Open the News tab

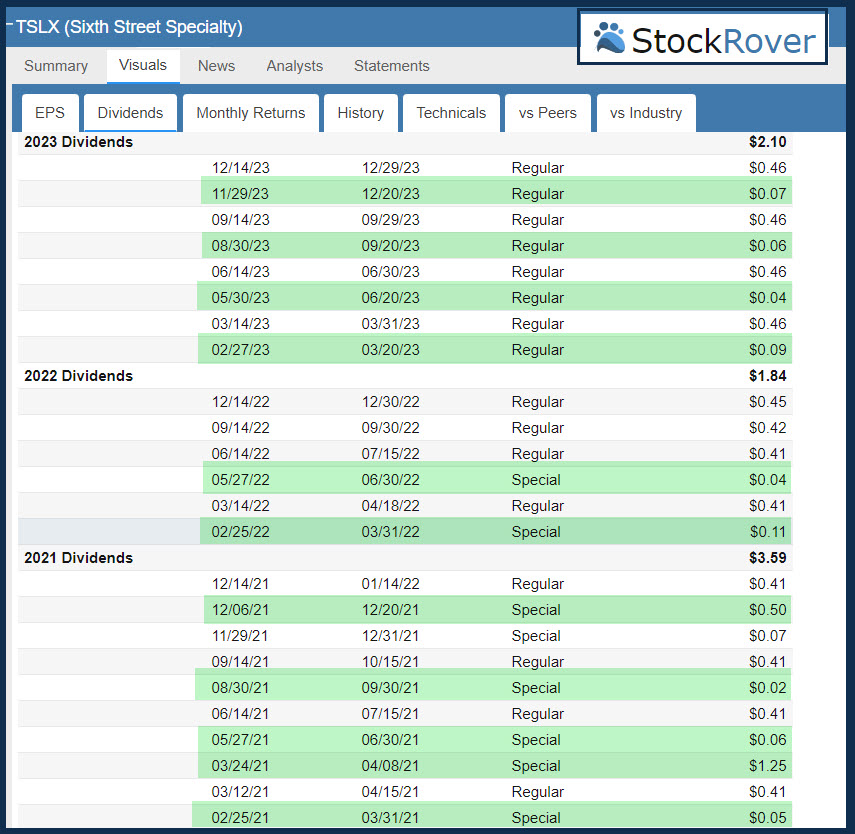click(216, 66)
